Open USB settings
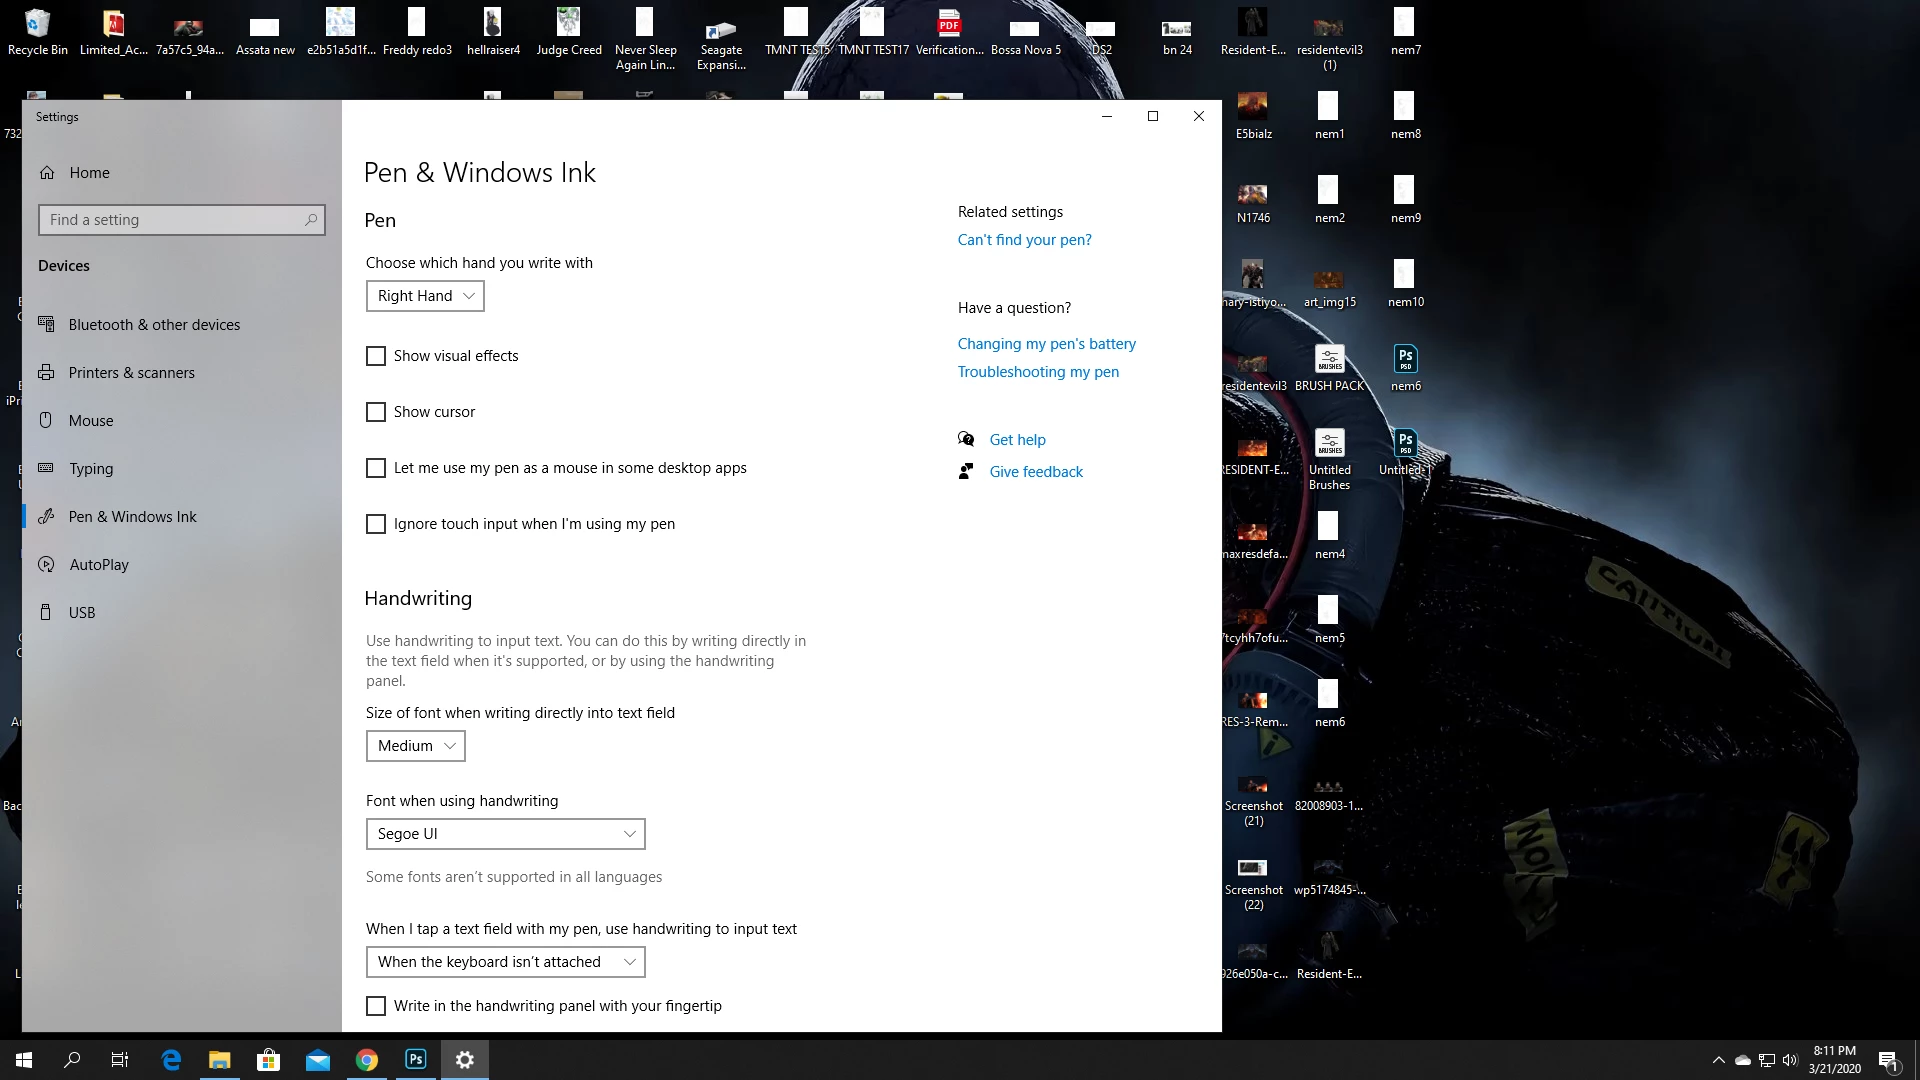The height and width of the screenshot is (1080, 1920). (x=181, y=612)
